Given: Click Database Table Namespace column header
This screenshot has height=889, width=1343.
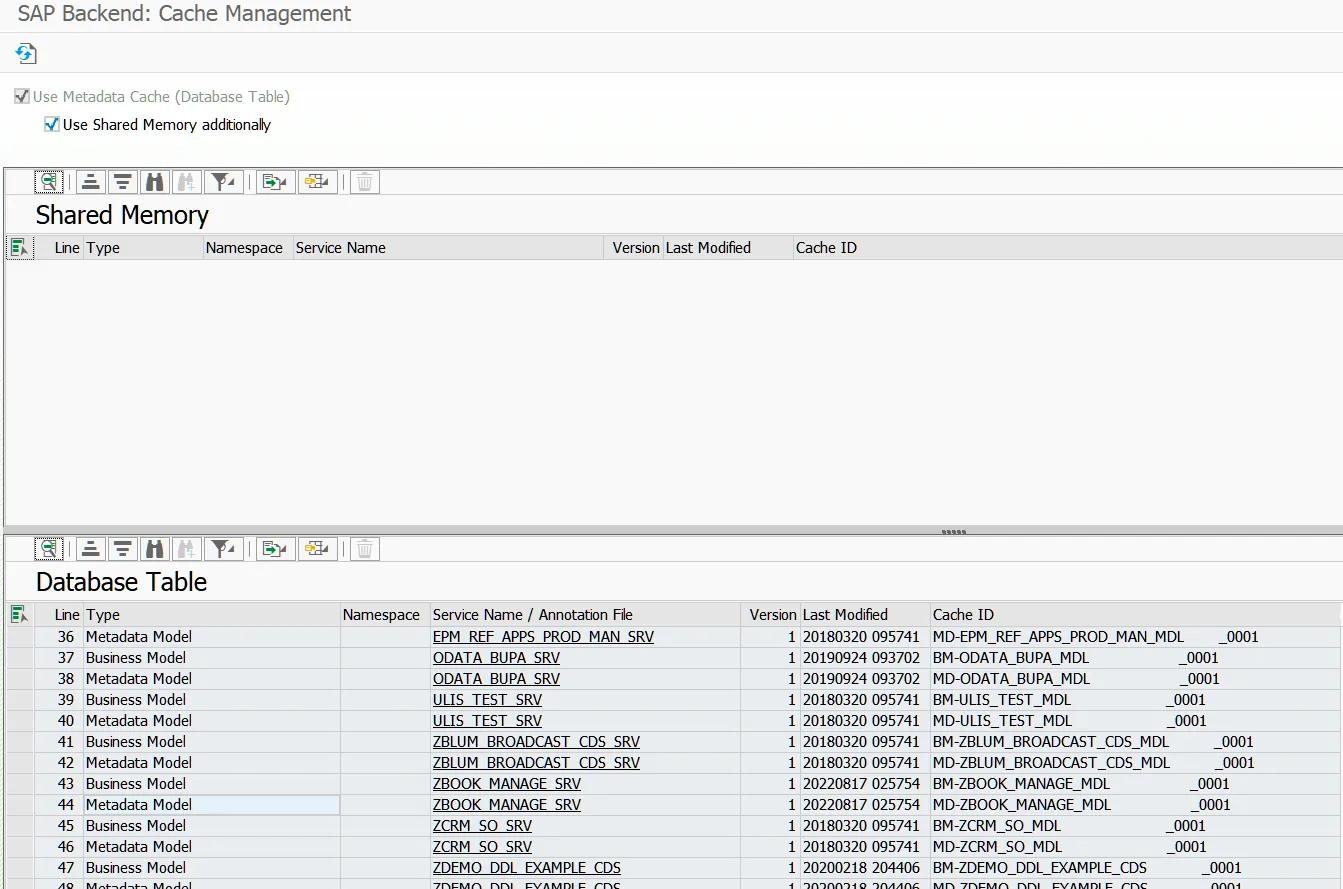Looking at the screenshot, I should 385,615.
